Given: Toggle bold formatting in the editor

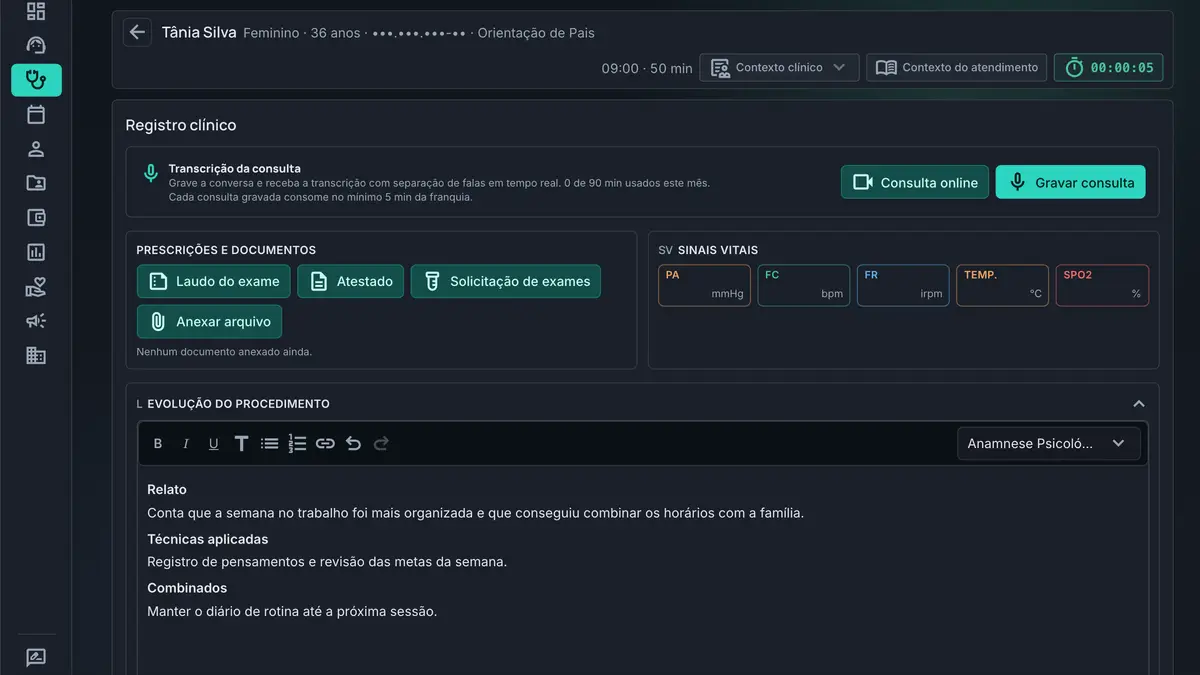Looking at the screenshot, I should (158, 444).
